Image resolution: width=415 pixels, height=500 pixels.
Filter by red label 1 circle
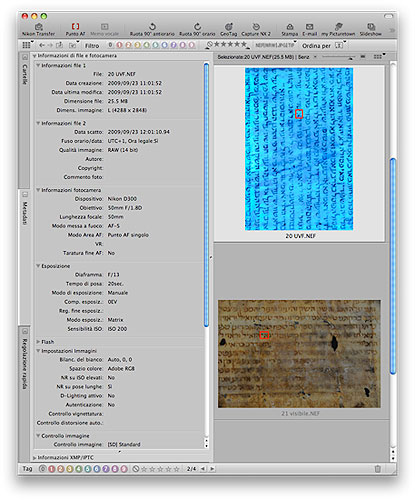(120, 45)
